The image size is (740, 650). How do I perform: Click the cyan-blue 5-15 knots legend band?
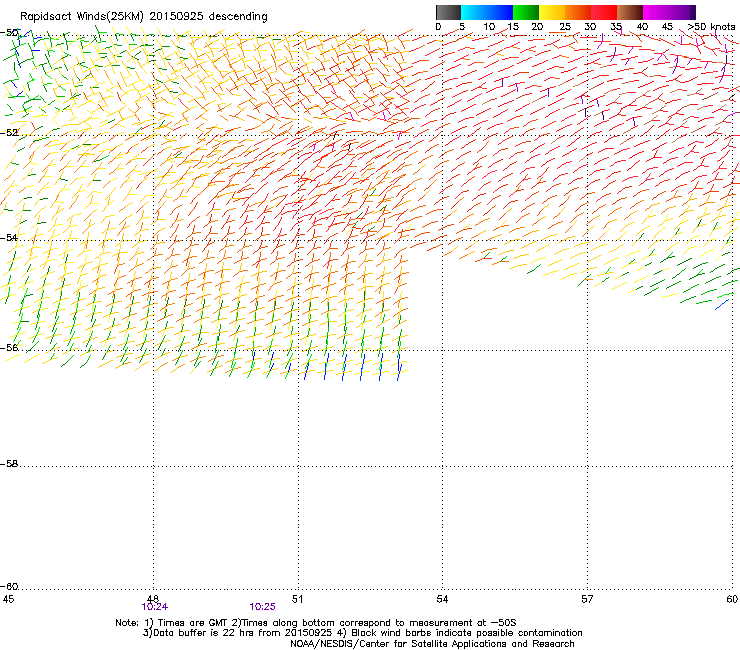click(x=487, y=12)
